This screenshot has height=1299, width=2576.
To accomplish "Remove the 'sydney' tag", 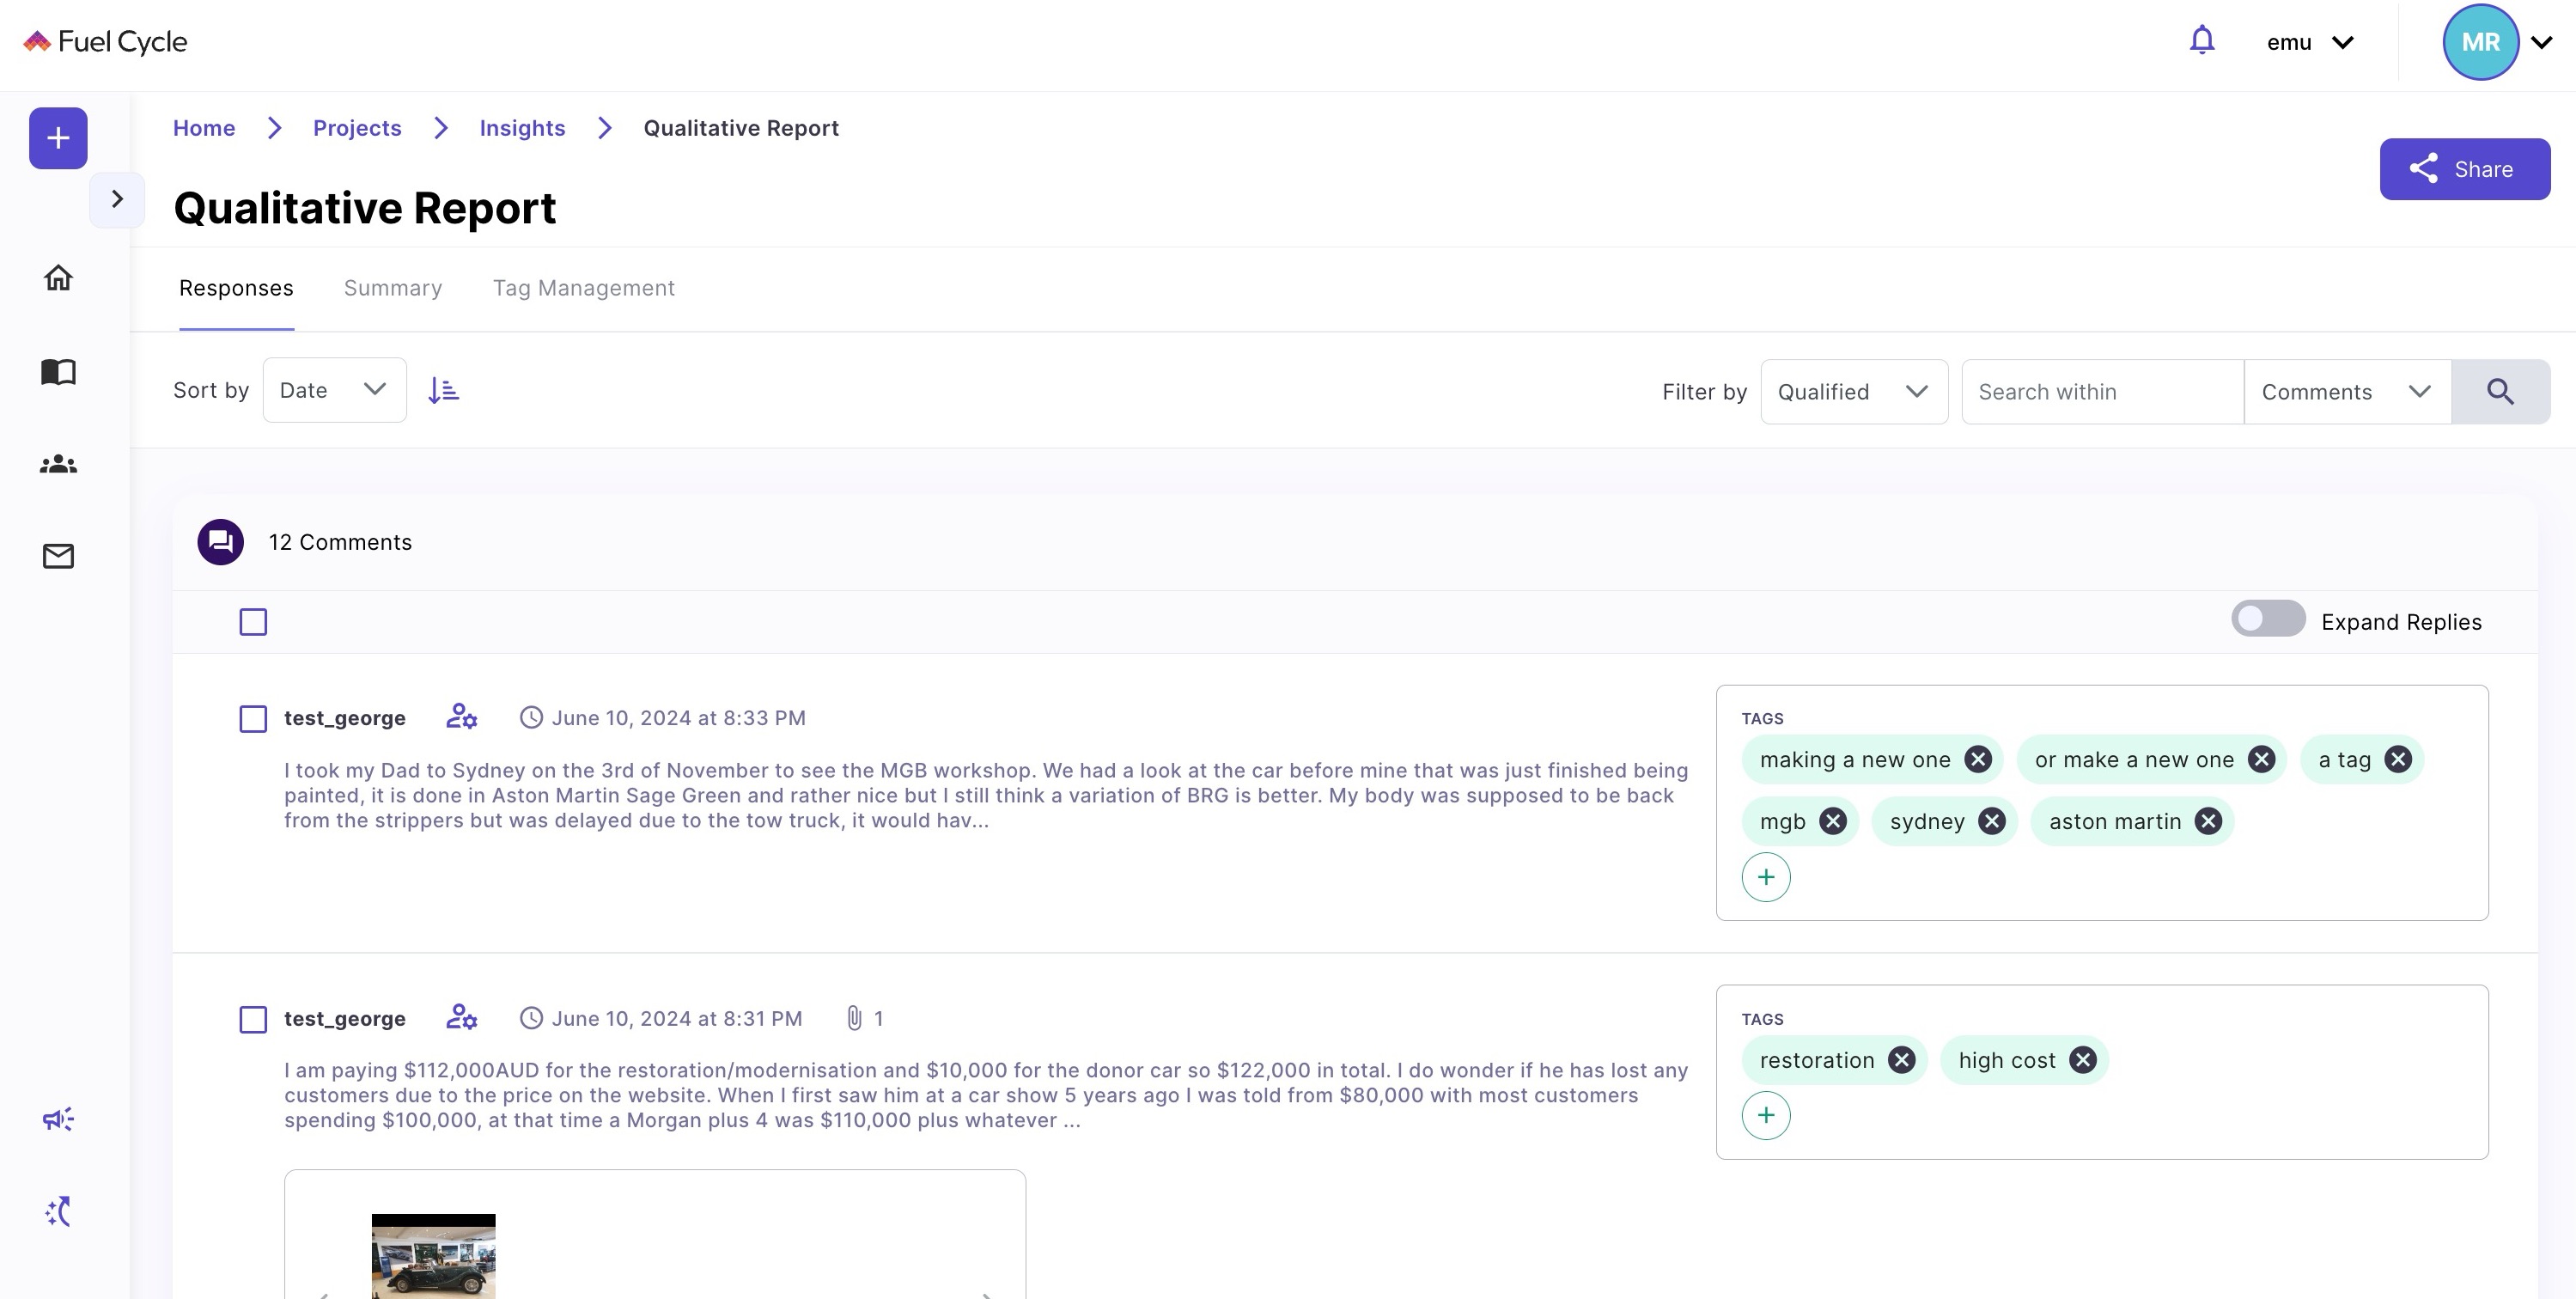I will [x=1992, y=821].
